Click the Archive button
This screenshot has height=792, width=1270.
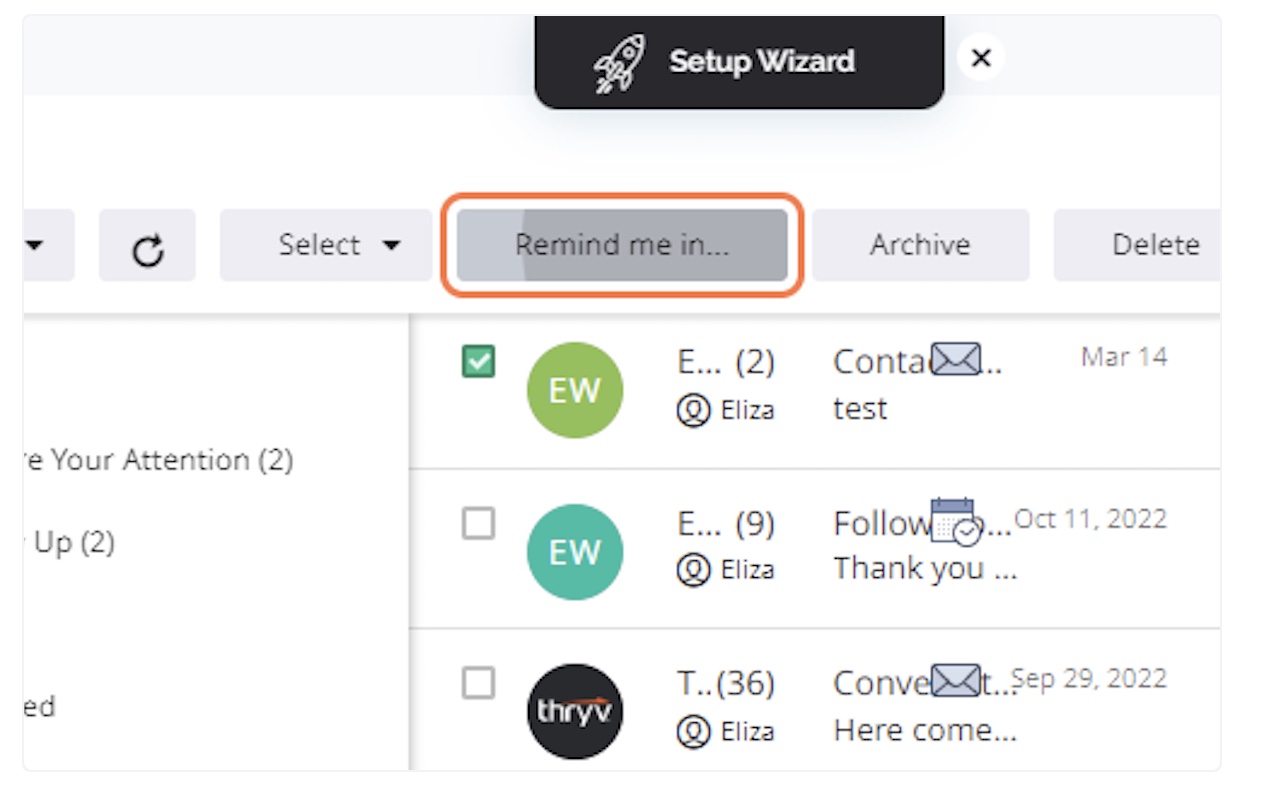point(920,245)
